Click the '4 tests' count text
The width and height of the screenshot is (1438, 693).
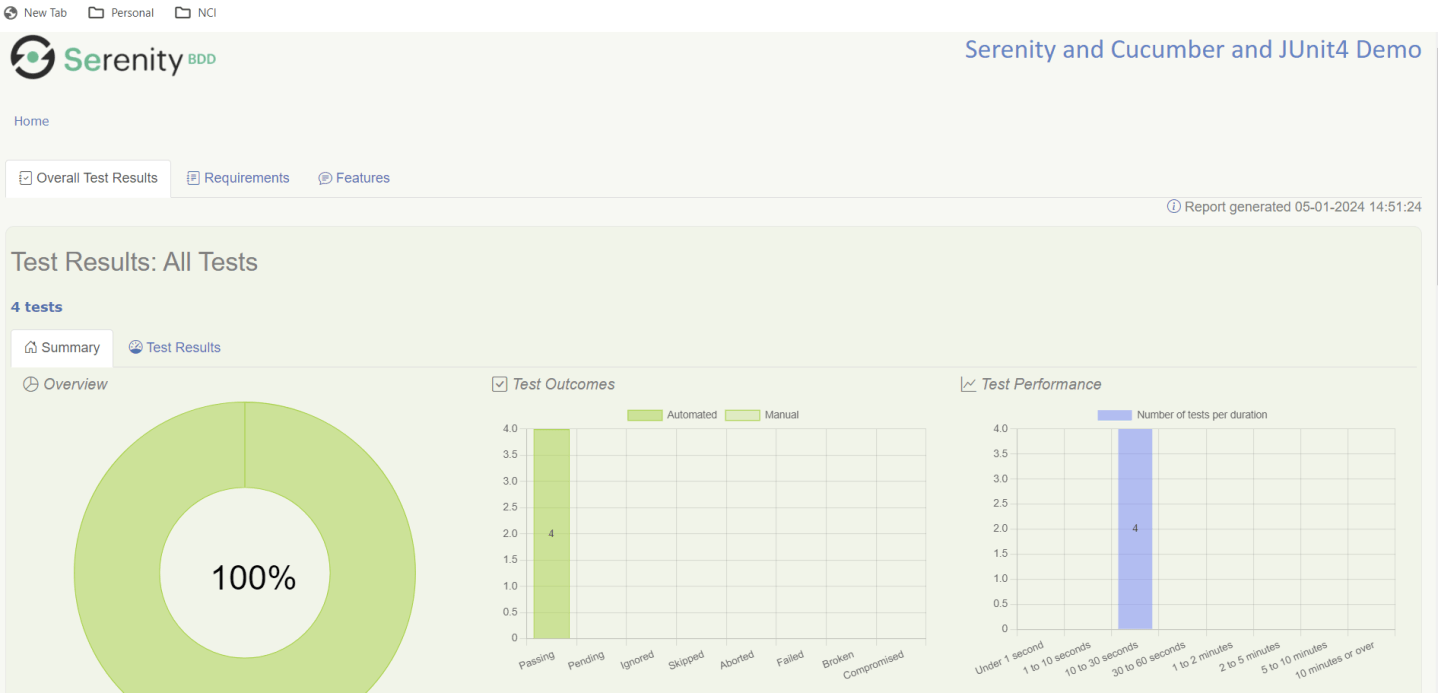click(x=37, y=307)
